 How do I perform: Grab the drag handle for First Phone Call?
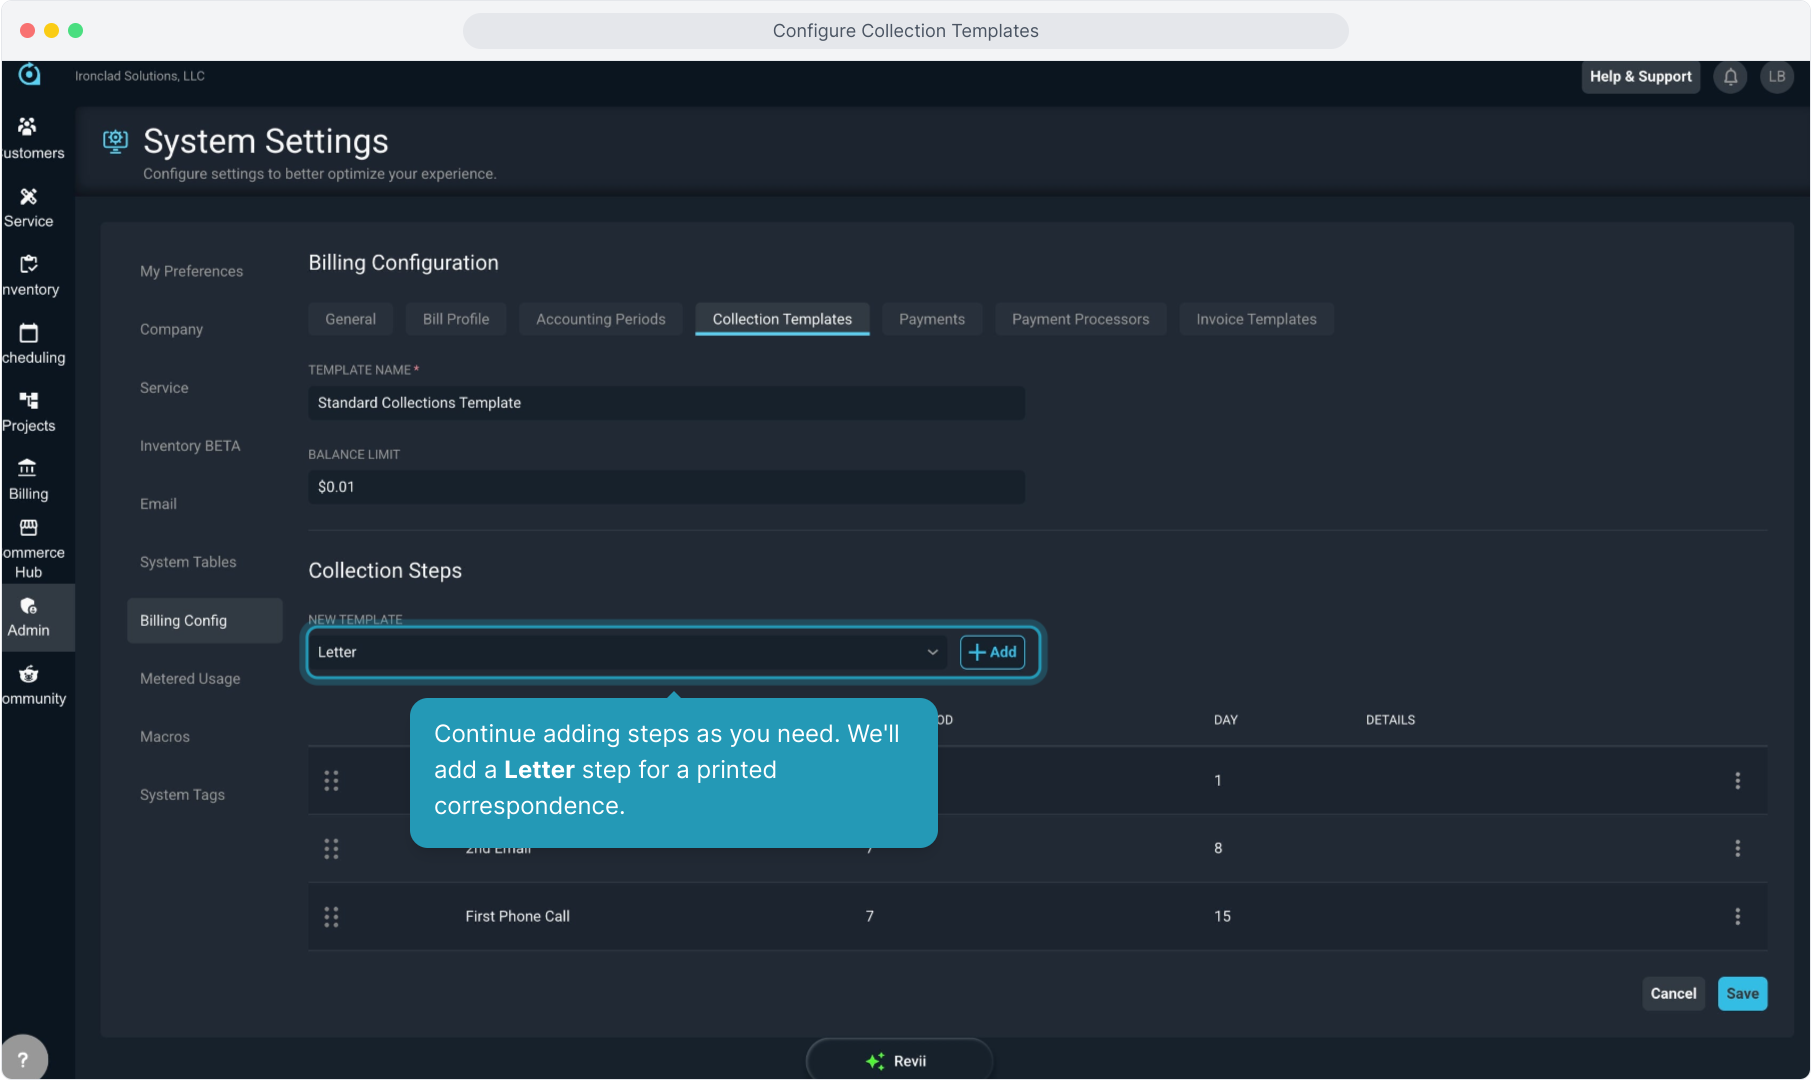click(x=331, y=917)
